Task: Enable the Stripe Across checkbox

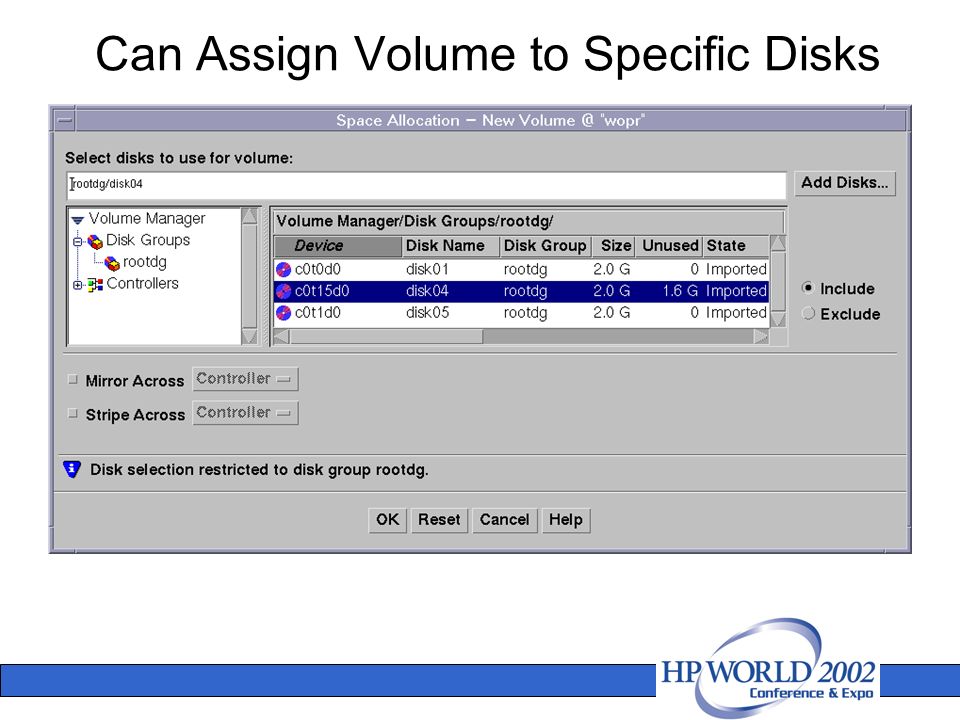Action: [x=73, y=413]
